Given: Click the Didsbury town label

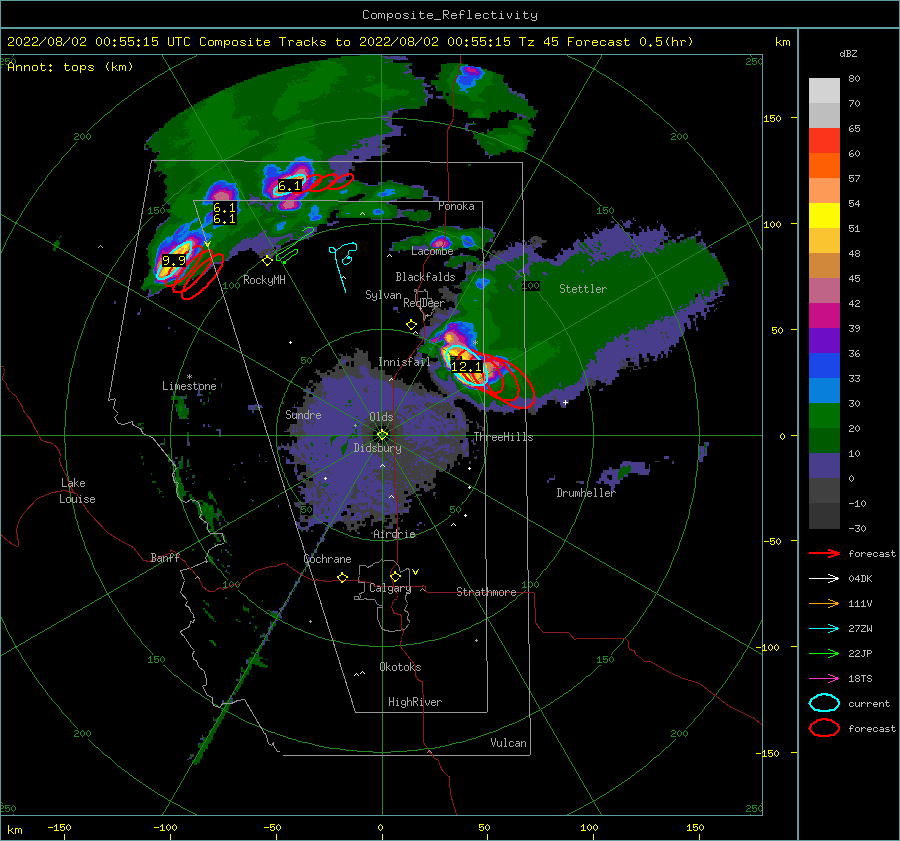Looking at the screenshot, I should pos(377,448).
